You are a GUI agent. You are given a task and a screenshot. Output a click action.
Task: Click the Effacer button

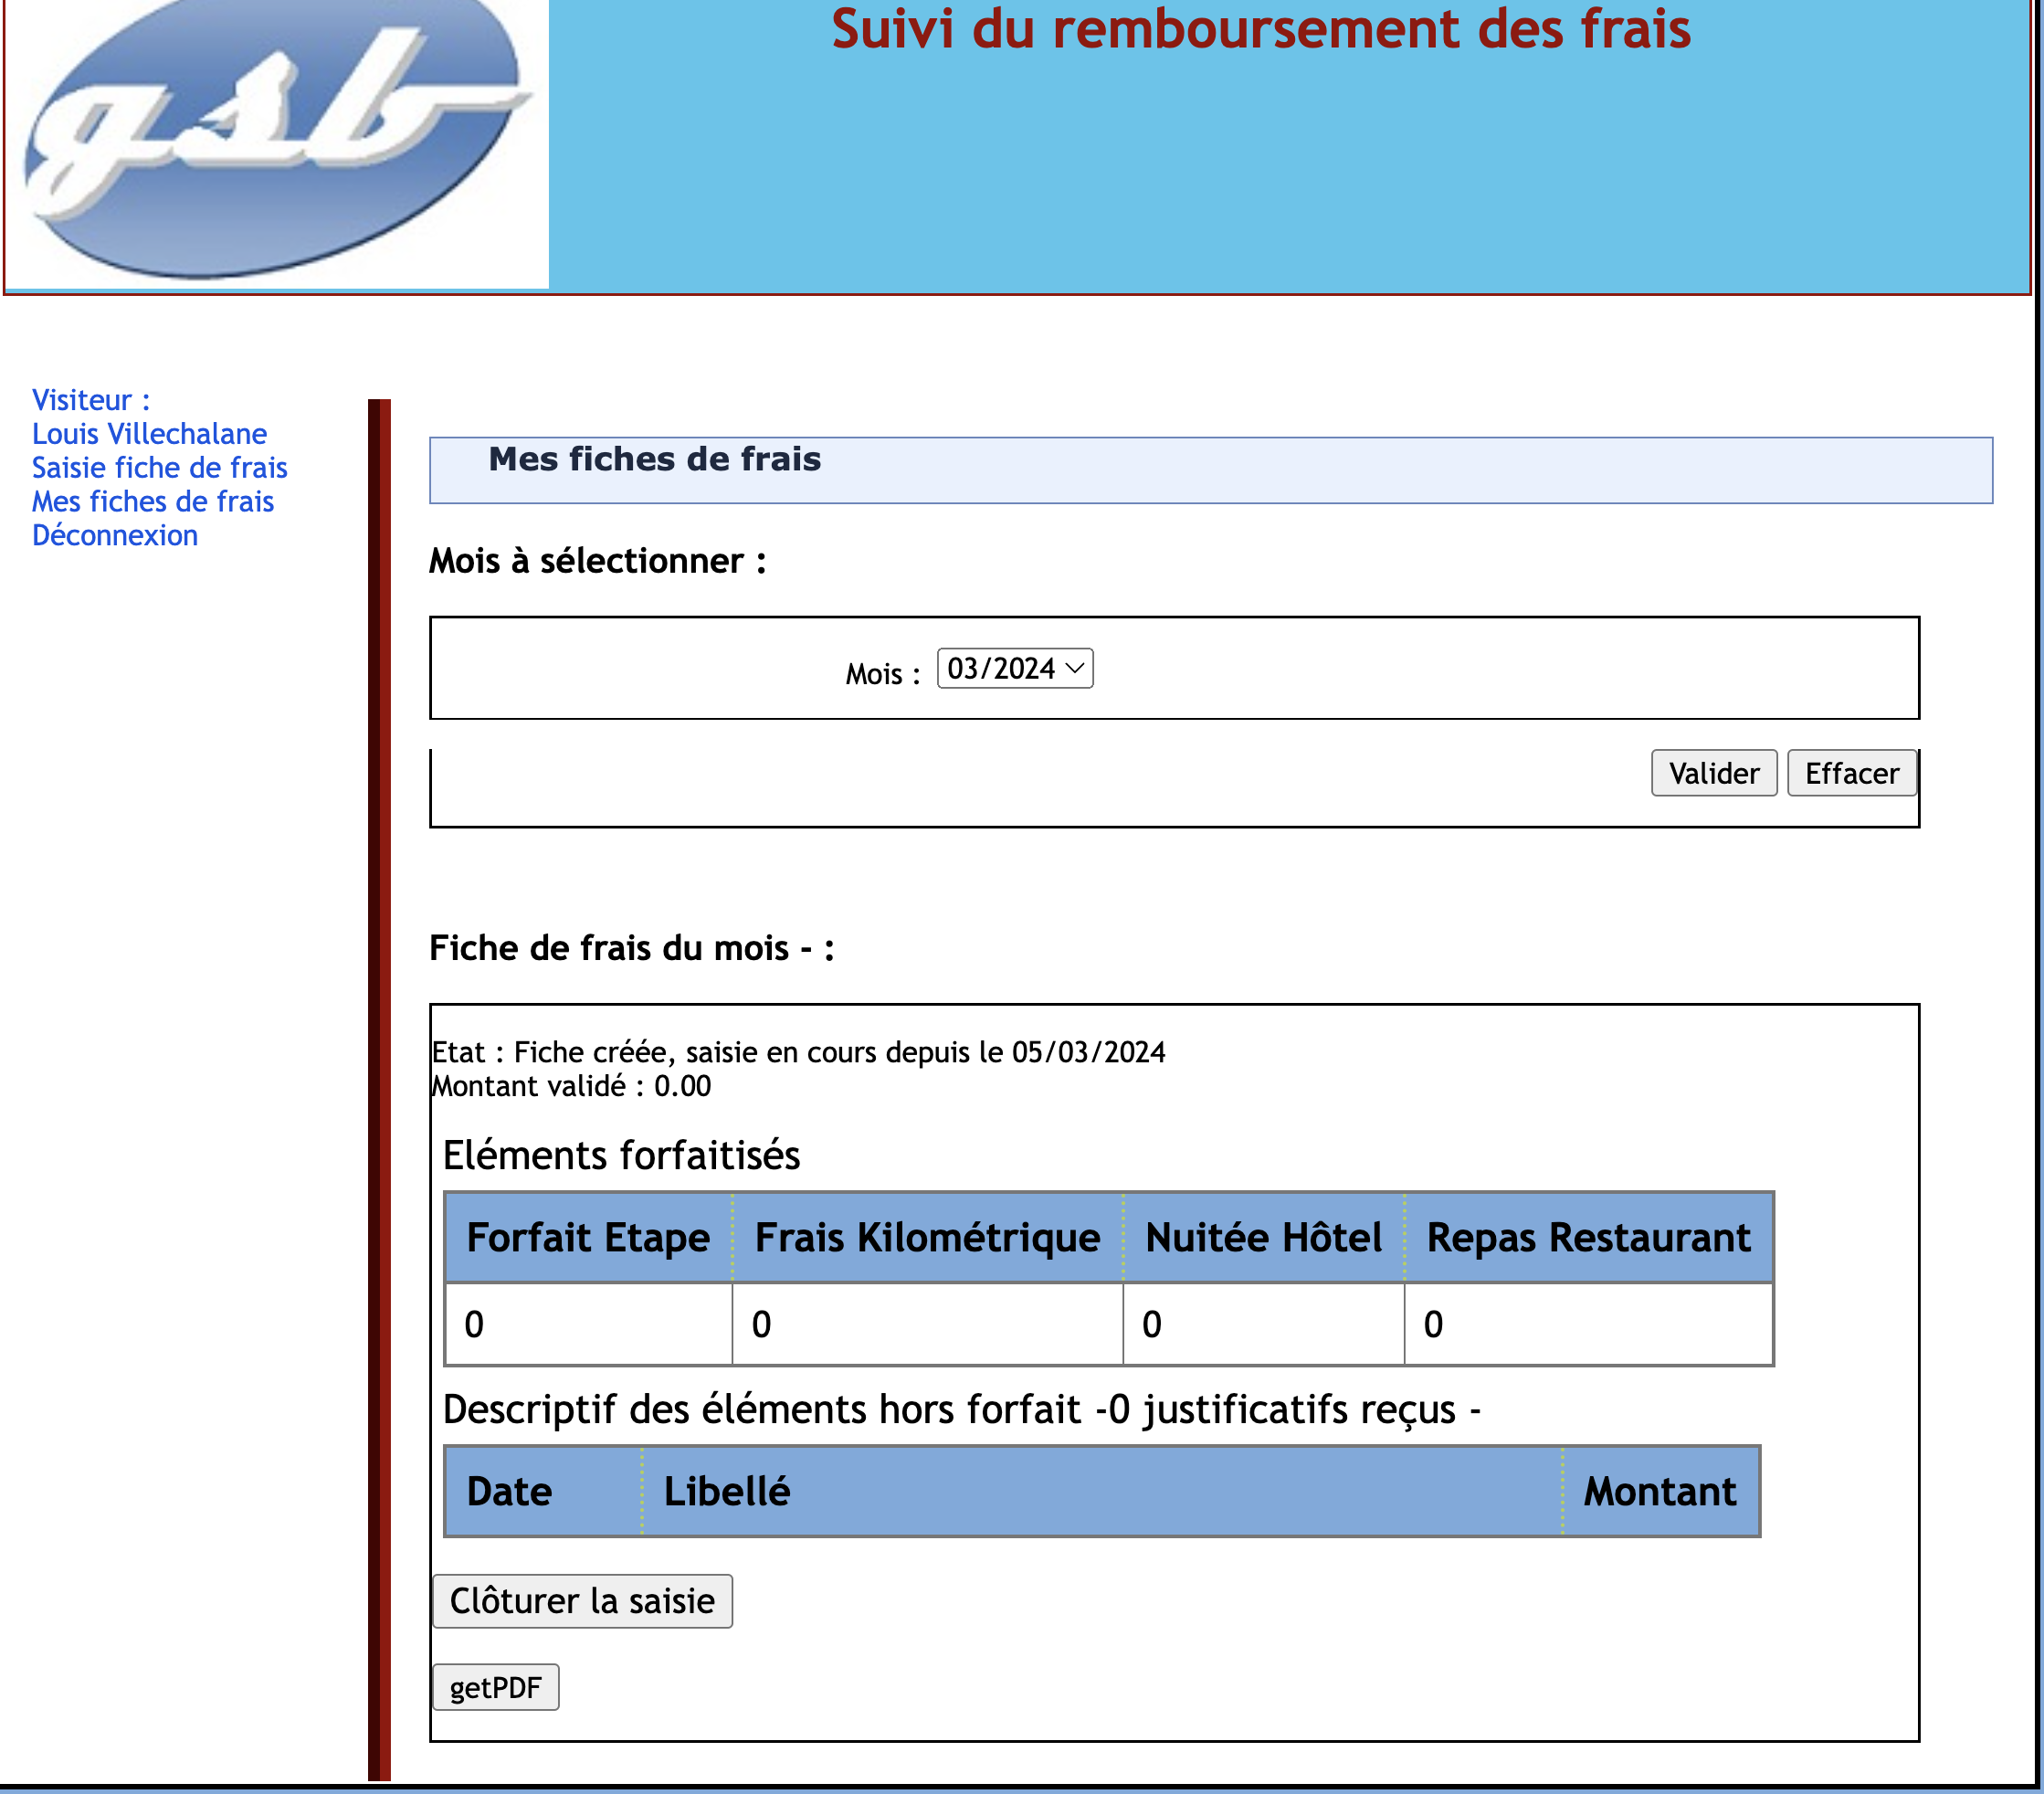tap(1851, 772)
